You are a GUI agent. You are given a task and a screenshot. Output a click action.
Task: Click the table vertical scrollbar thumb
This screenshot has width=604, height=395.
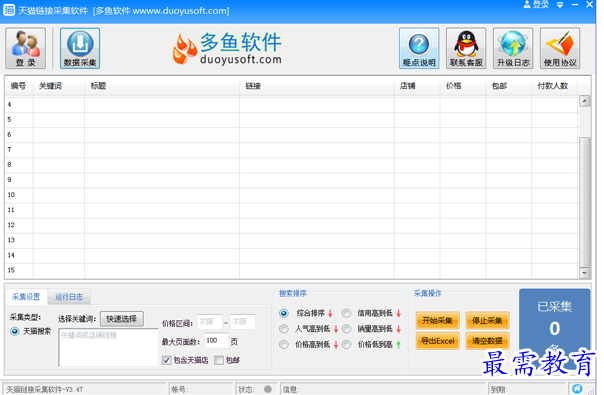click(585, 202)
